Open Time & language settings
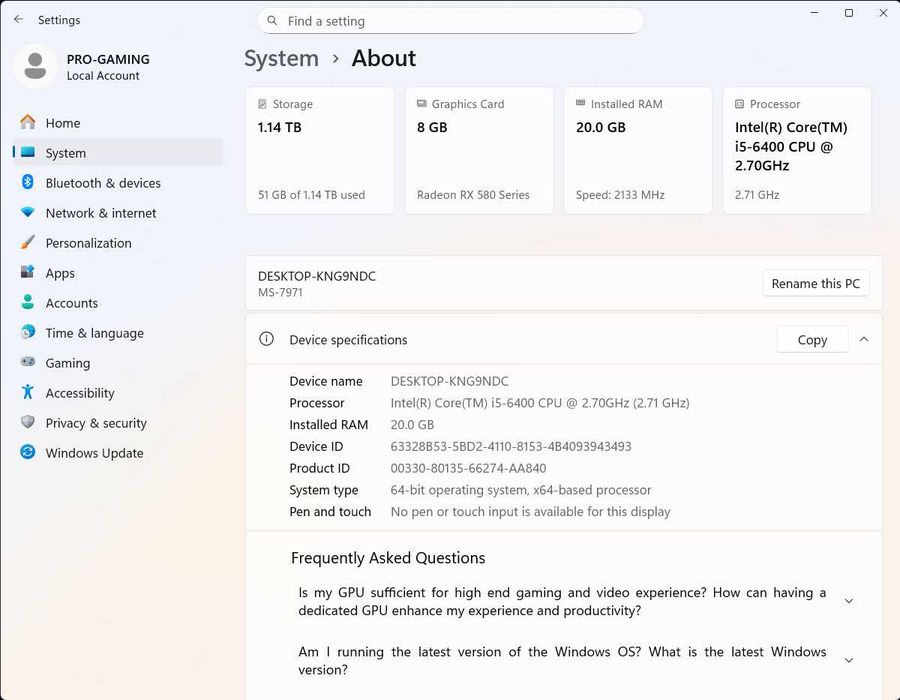 94,333
